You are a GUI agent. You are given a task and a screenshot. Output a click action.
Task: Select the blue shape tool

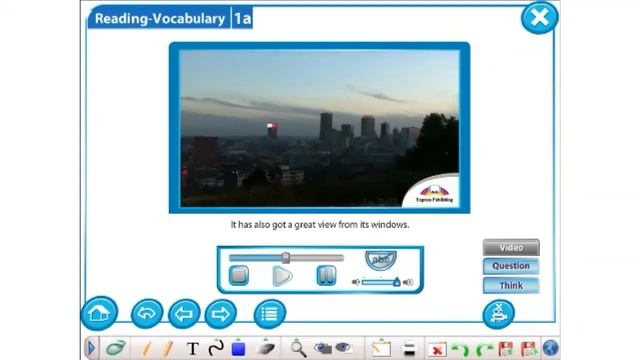[238, 349]
